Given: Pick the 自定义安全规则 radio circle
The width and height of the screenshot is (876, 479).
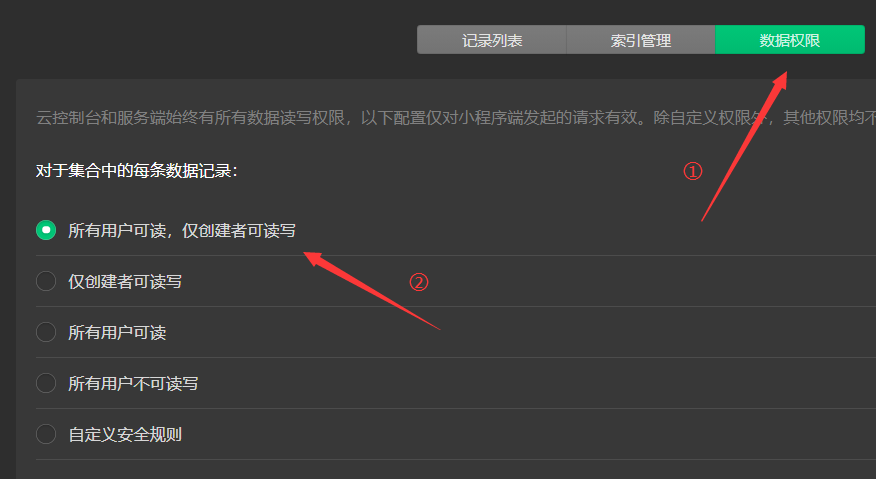Looking at the screenshot, I should pyautogui.click(x=46, y=434).
